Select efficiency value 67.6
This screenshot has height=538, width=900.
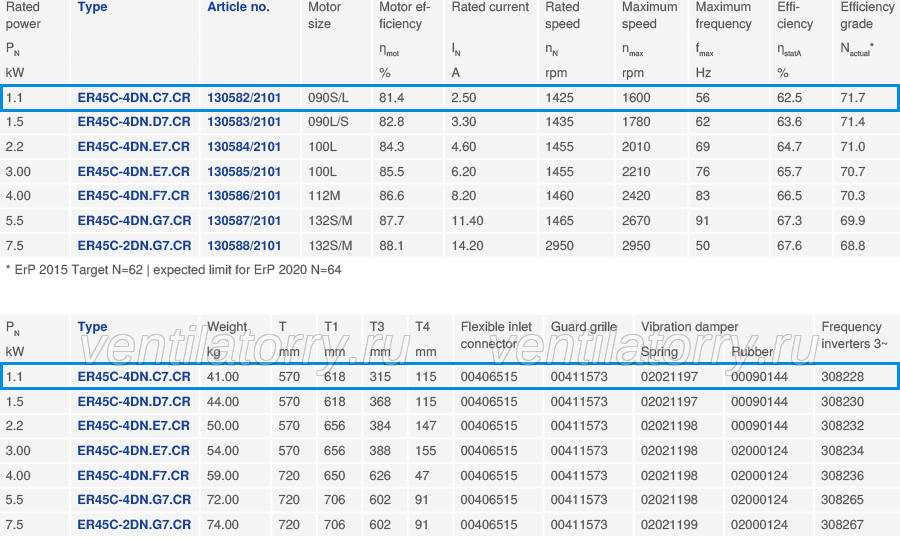click(789, 246)
